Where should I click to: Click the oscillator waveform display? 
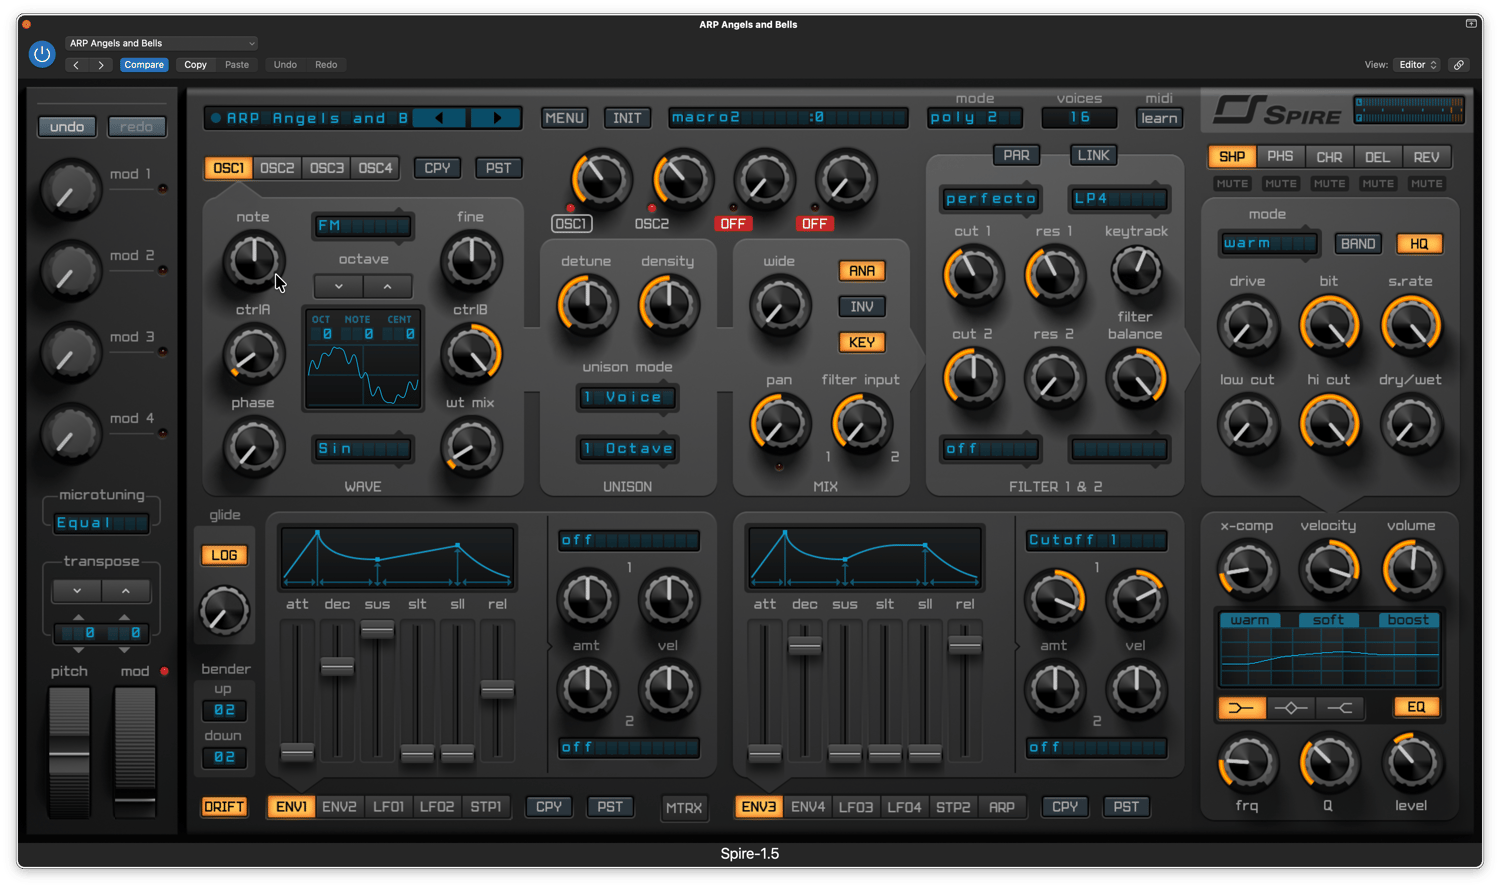[363, 358]
